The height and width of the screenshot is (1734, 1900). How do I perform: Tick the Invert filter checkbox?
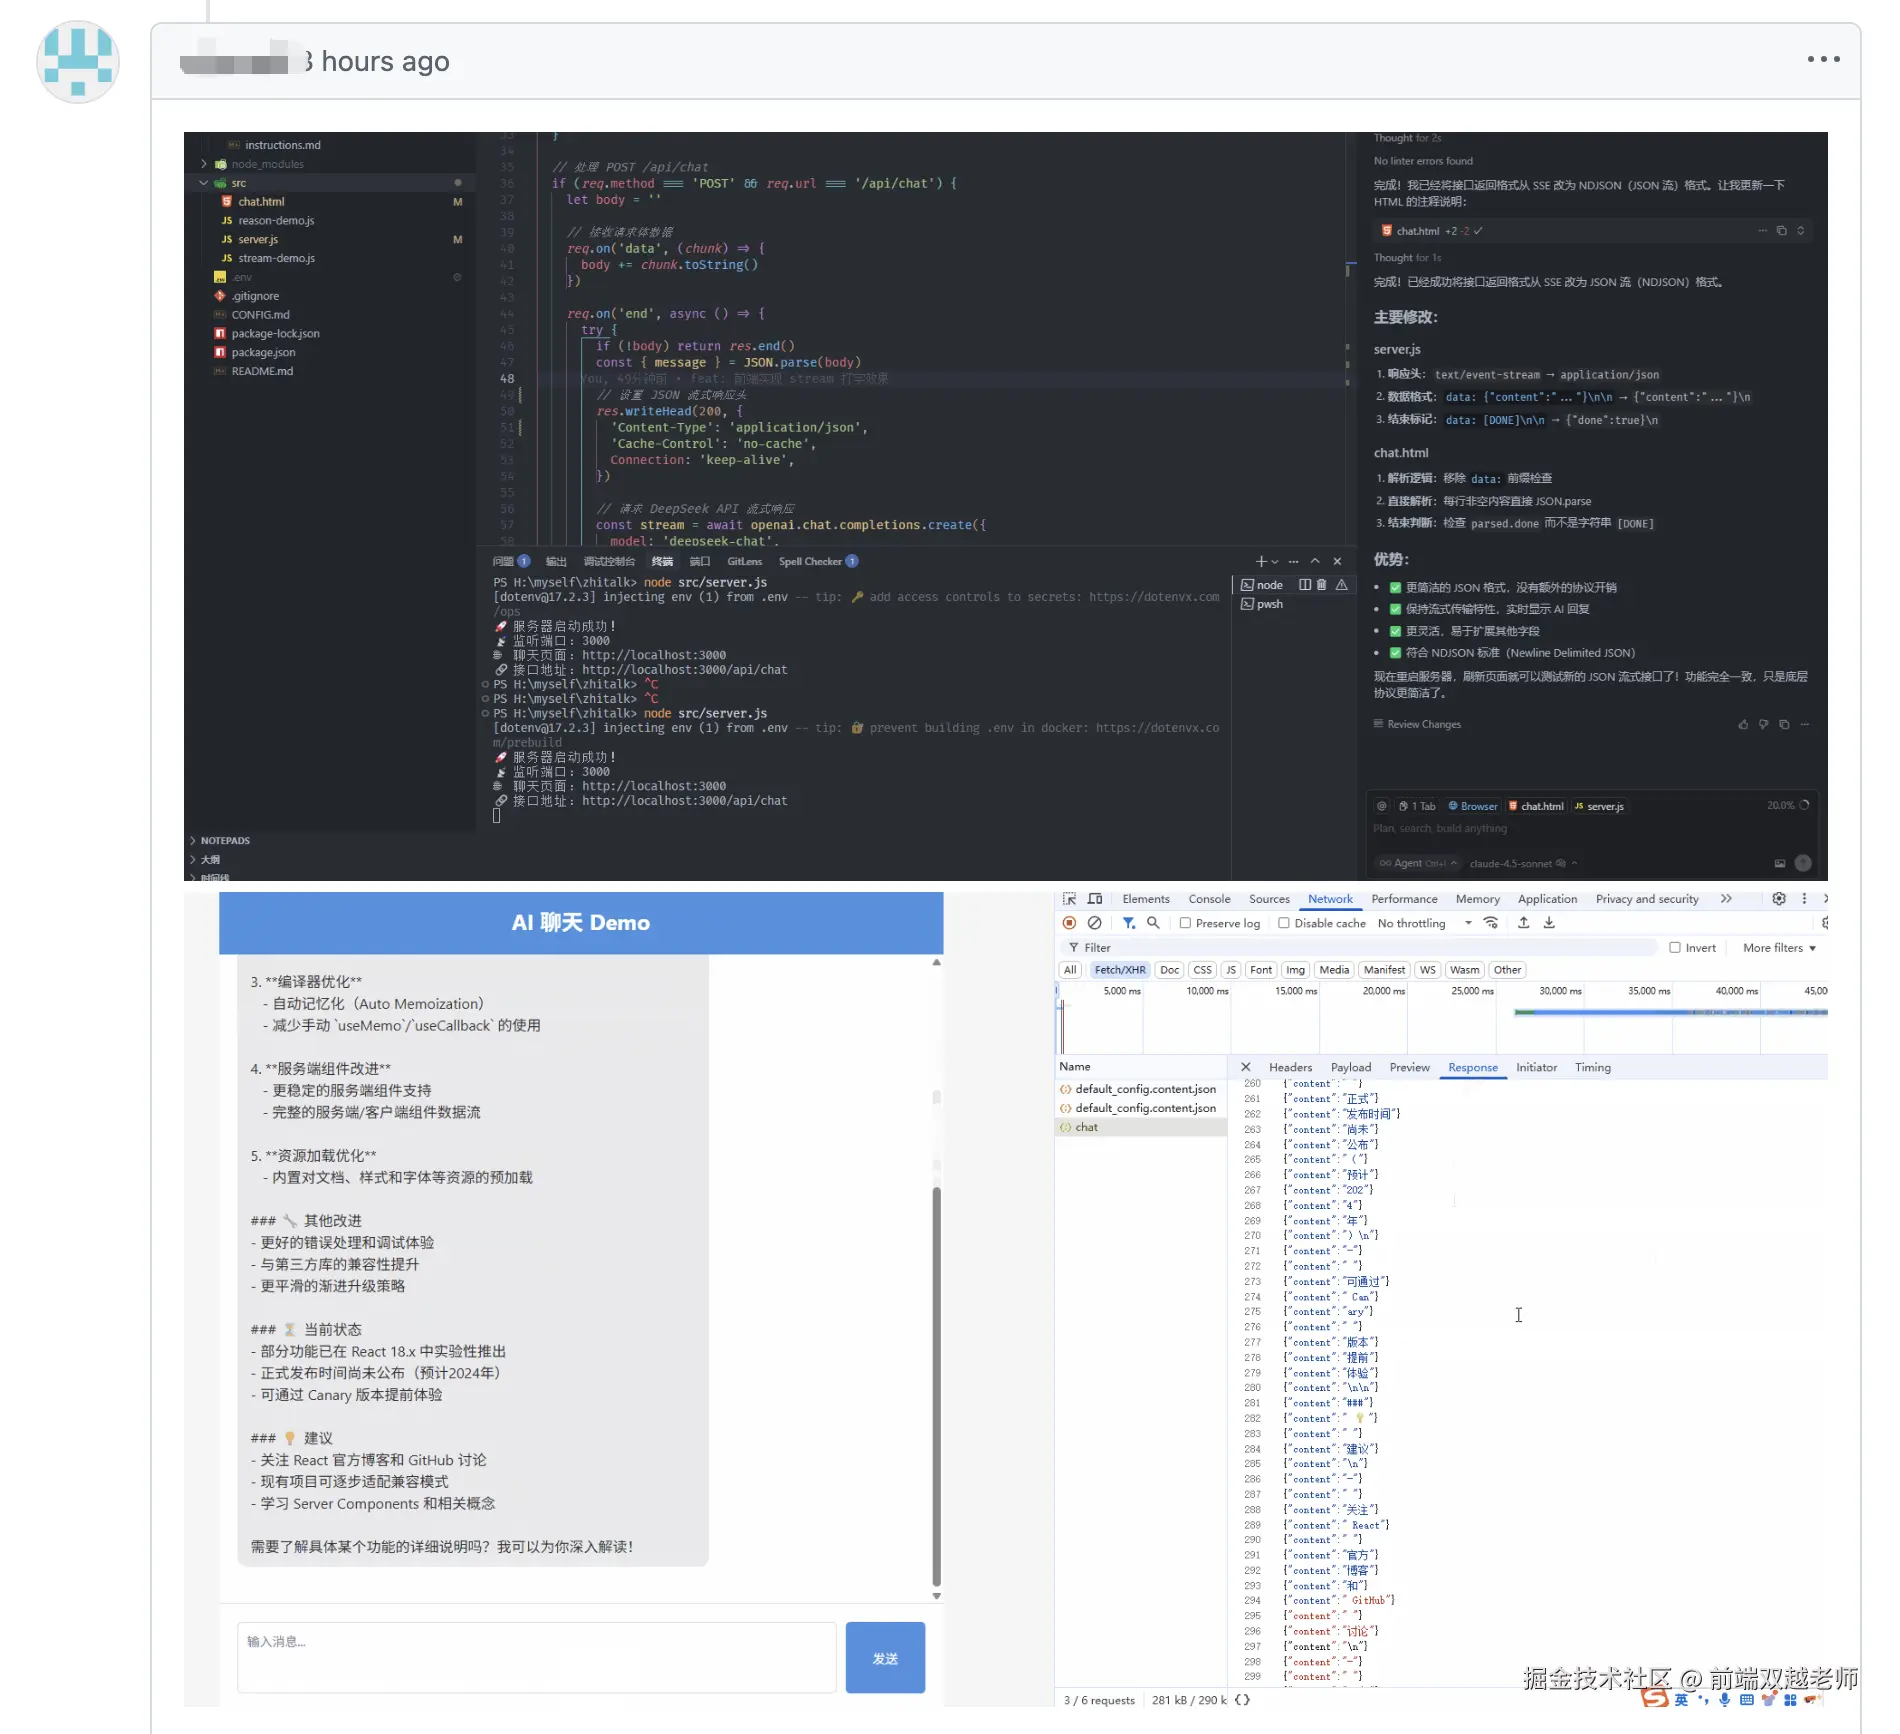[1675, 948]
